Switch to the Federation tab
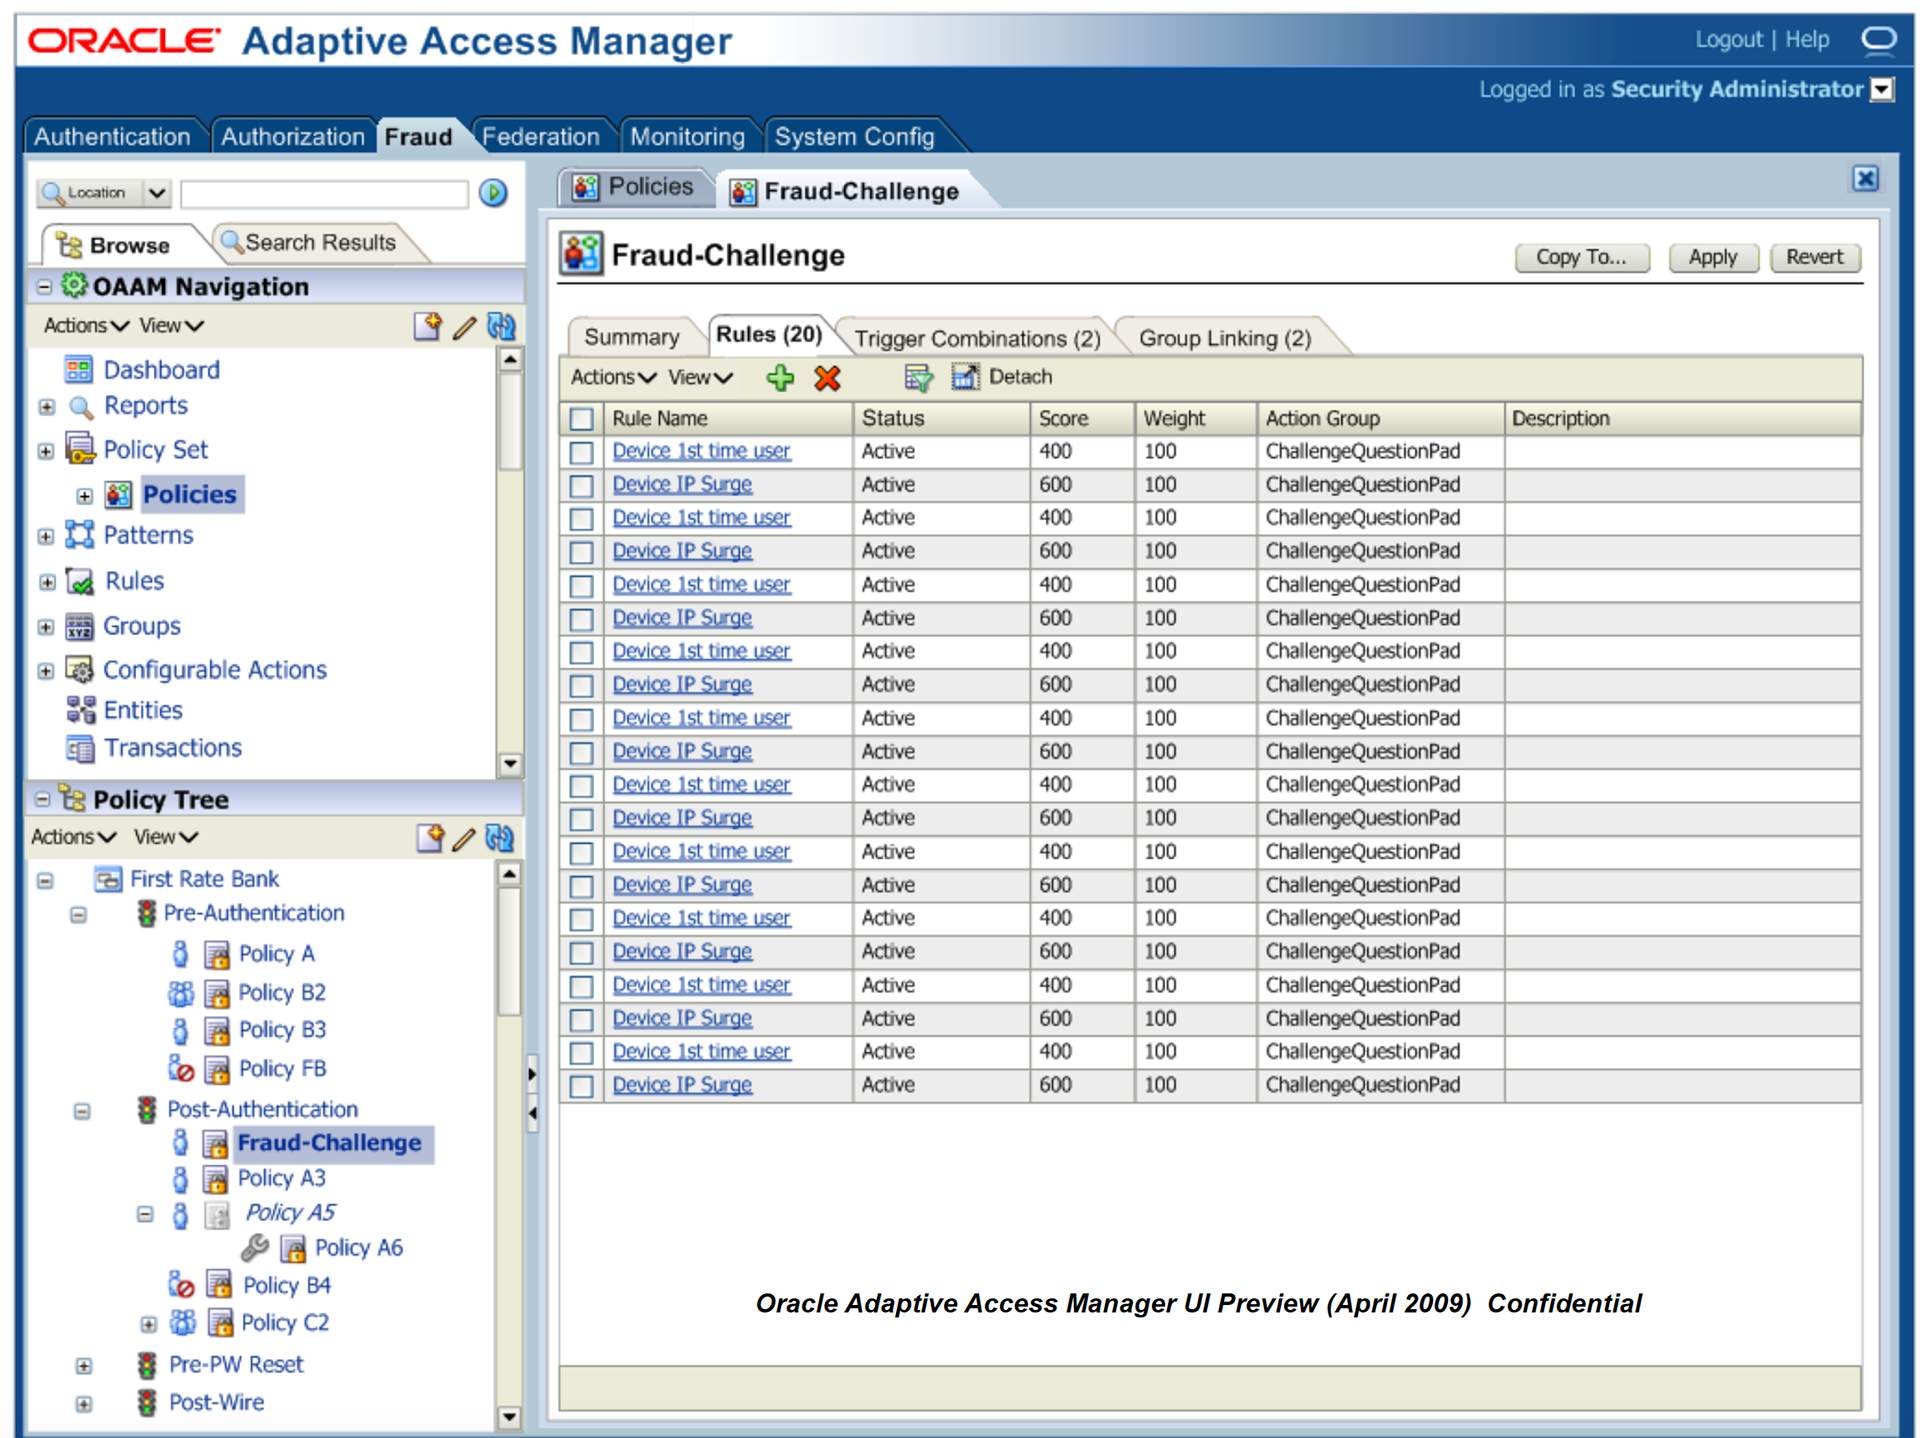Viewport: 1920px width, 1438px height. (540, 137)
